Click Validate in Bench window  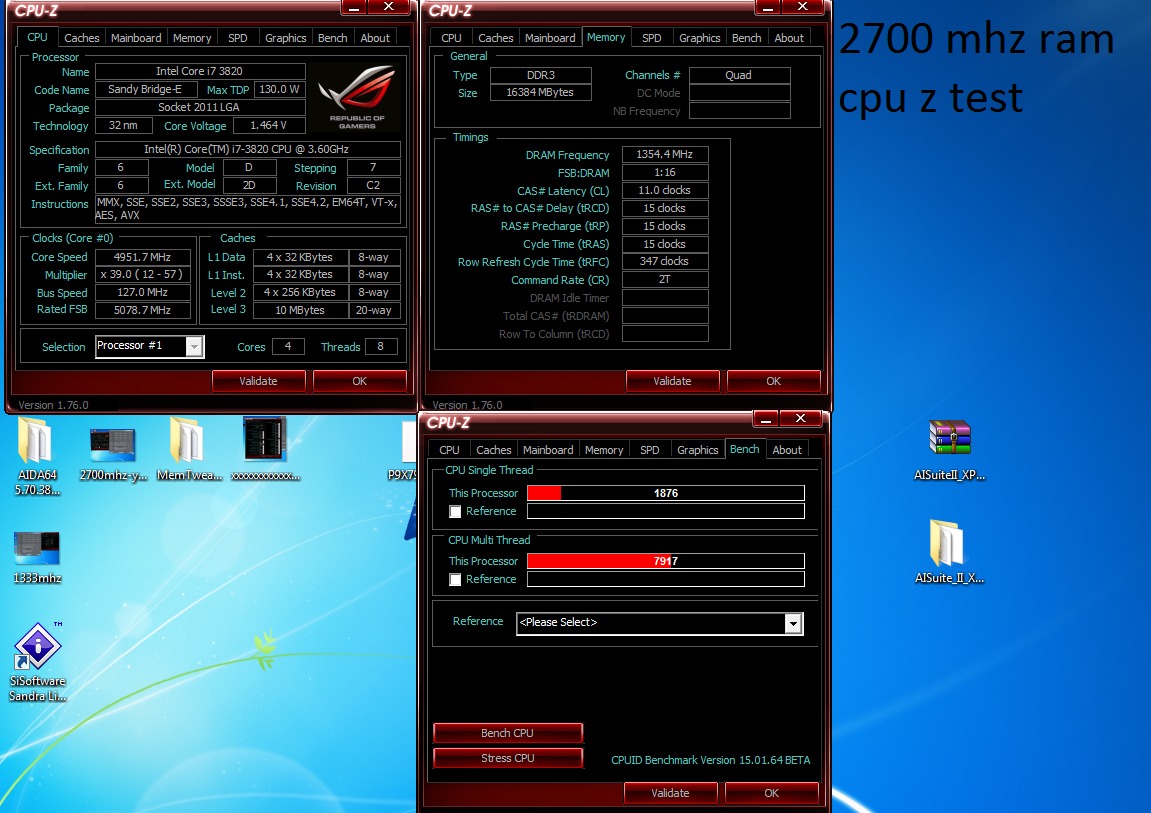[670, 792]
